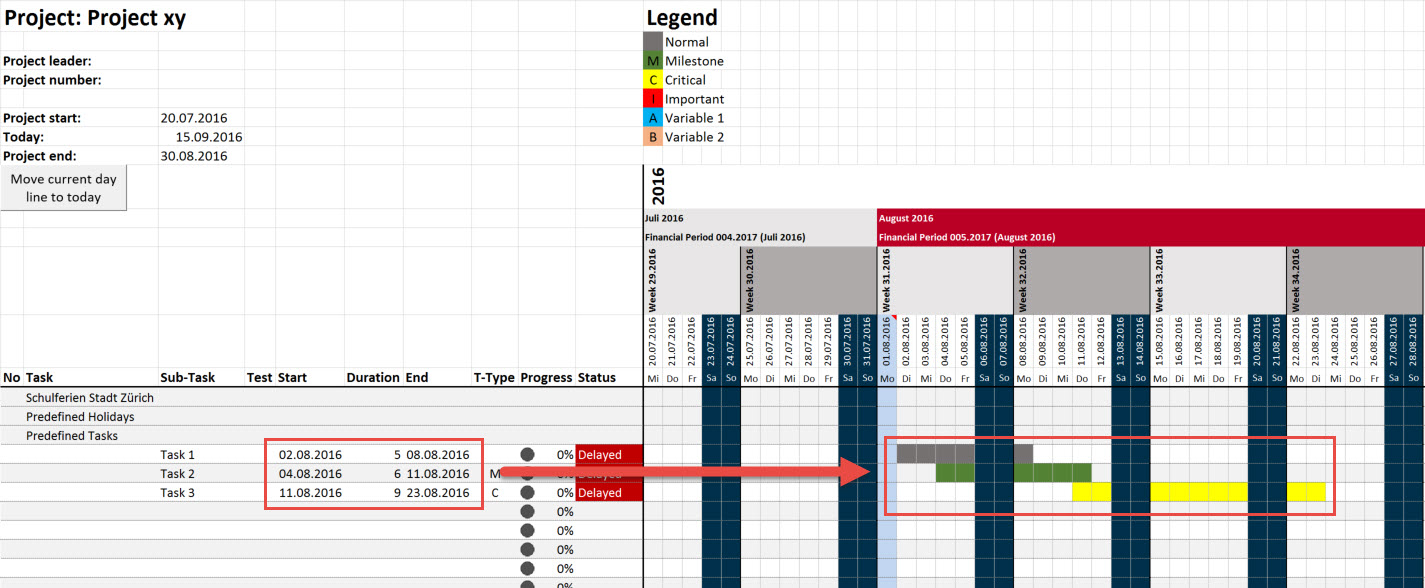This screenshot has width=1425, height=588.
Task: Select the No column header
Action: point(12,378)
